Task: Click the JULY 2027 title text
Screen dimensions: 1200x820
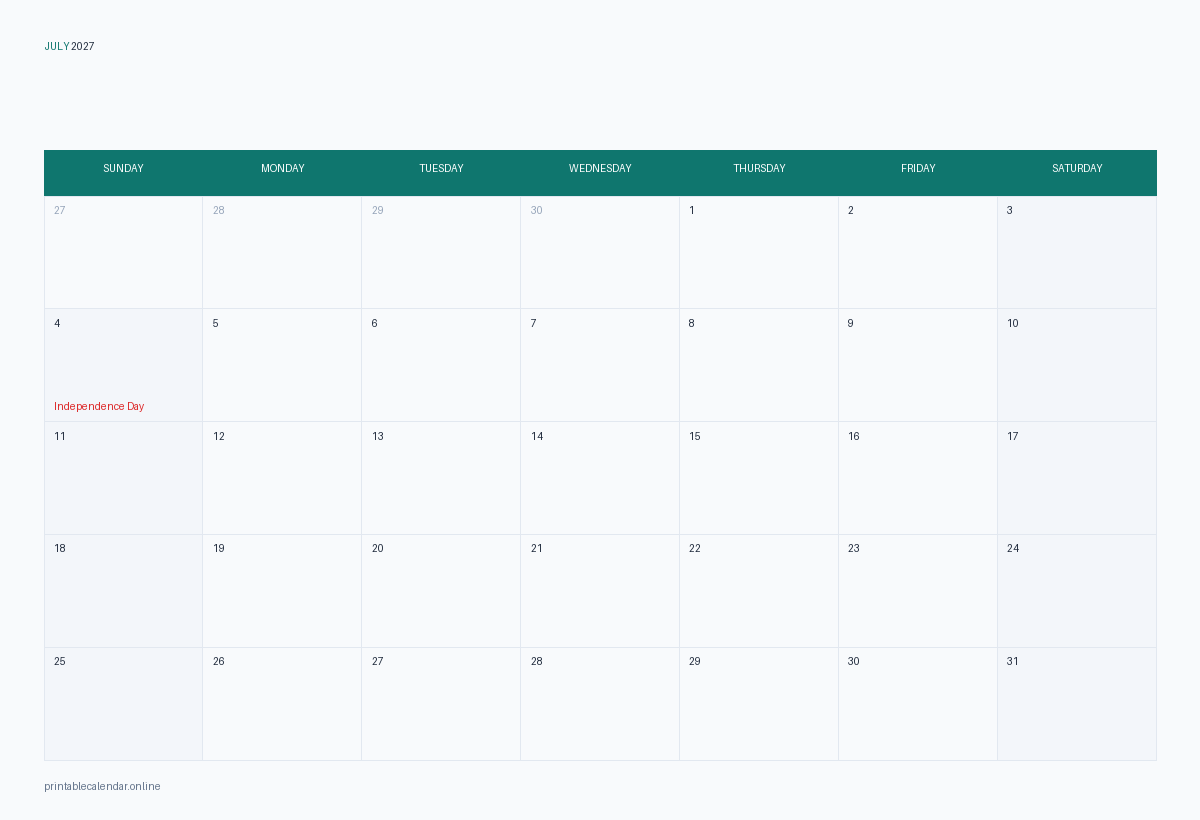Action: (x=69, y=46)
